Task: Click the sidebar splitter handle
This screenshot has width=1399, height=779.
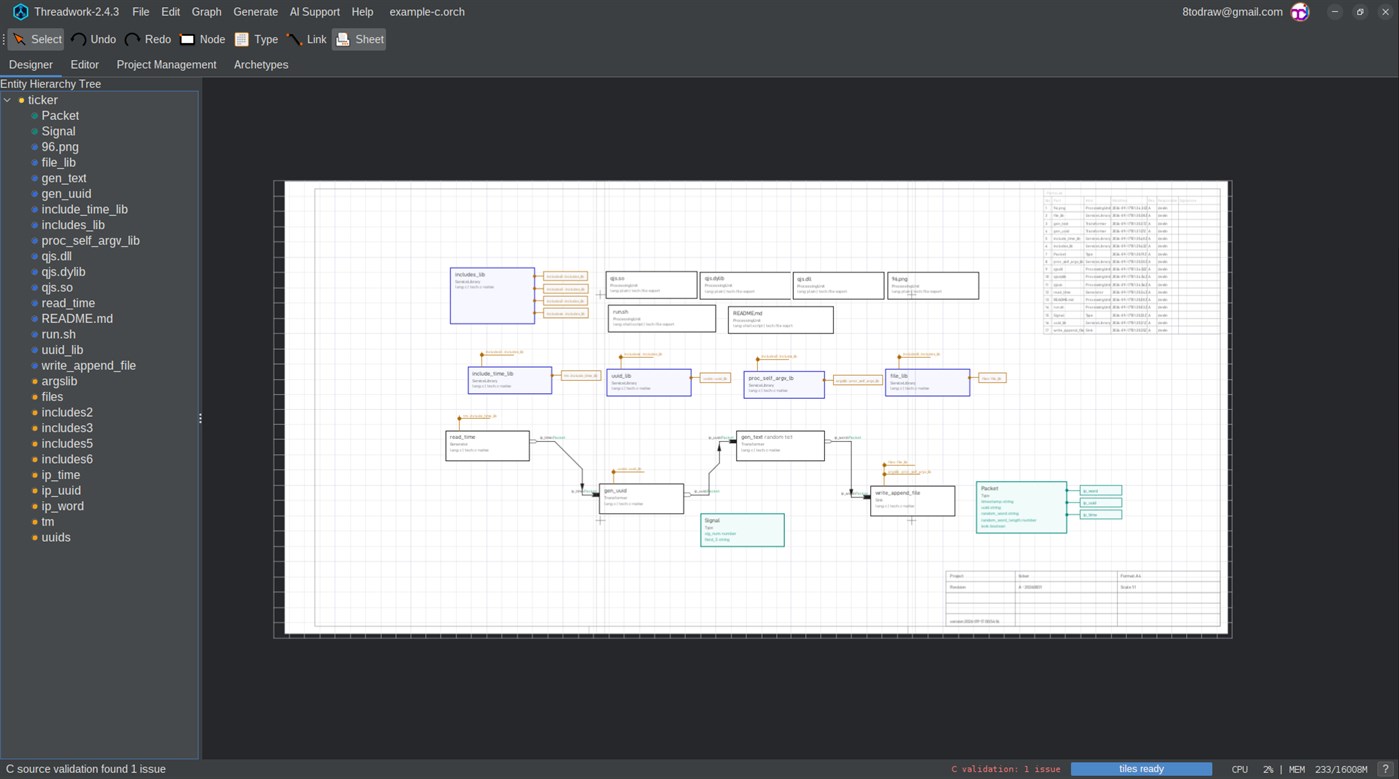Action: 200,418
